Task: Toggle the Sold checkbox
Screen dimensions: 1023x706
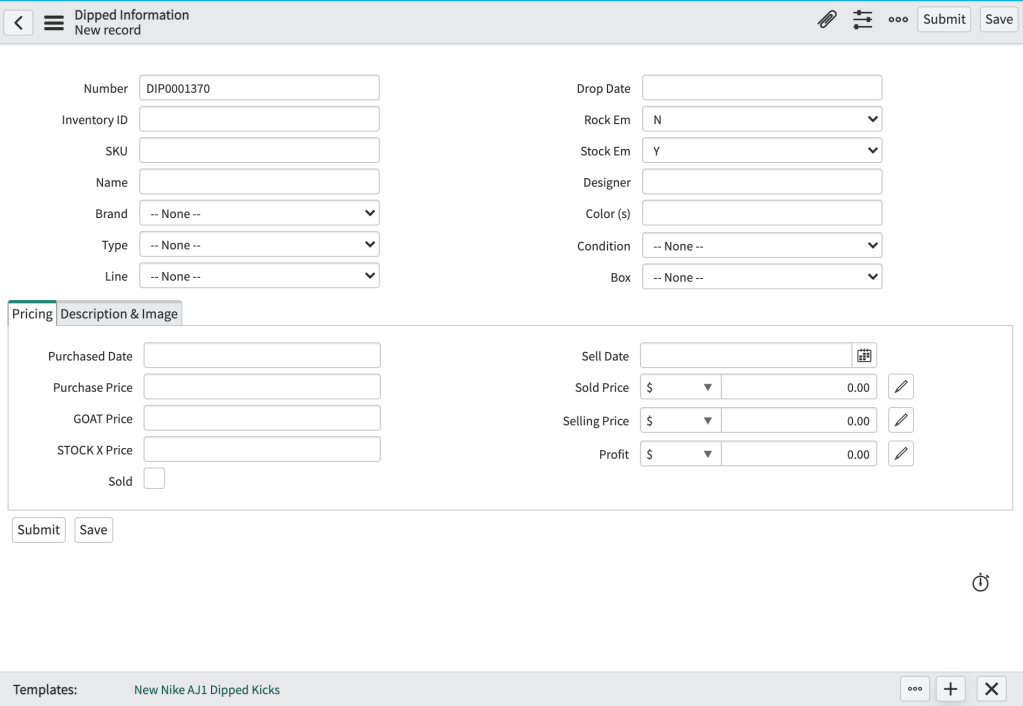Action: coord(154,479)
